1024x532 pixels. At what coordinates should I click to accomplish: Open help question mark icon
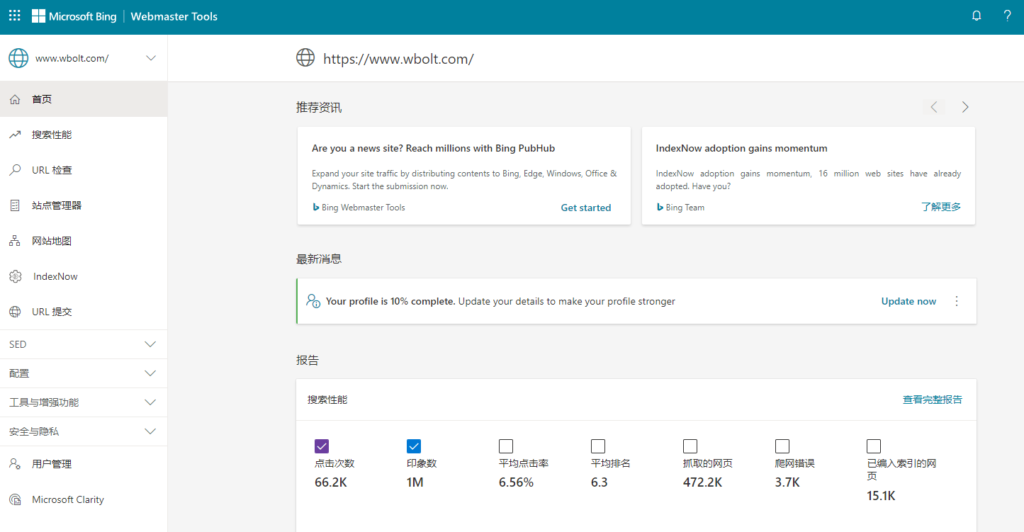click(1007, 16)
